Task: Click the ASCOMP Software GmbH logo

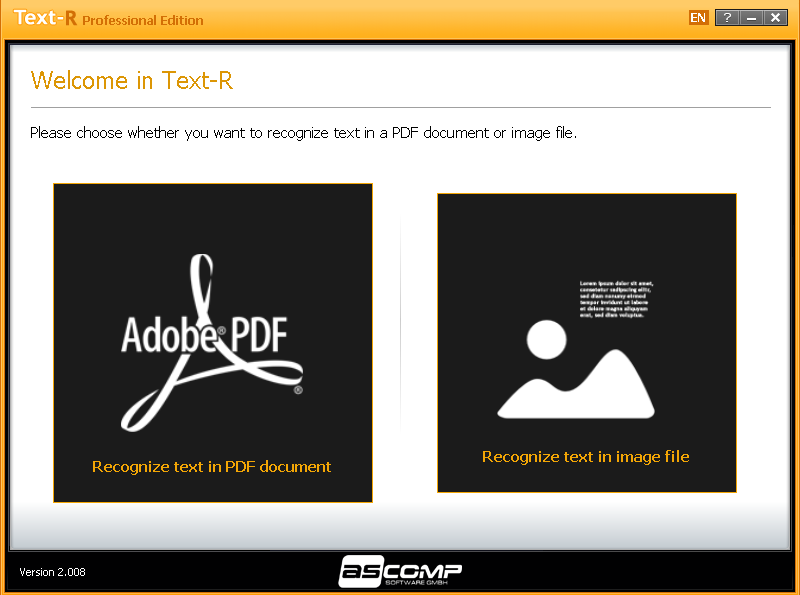Action: (x=401, y=571)
